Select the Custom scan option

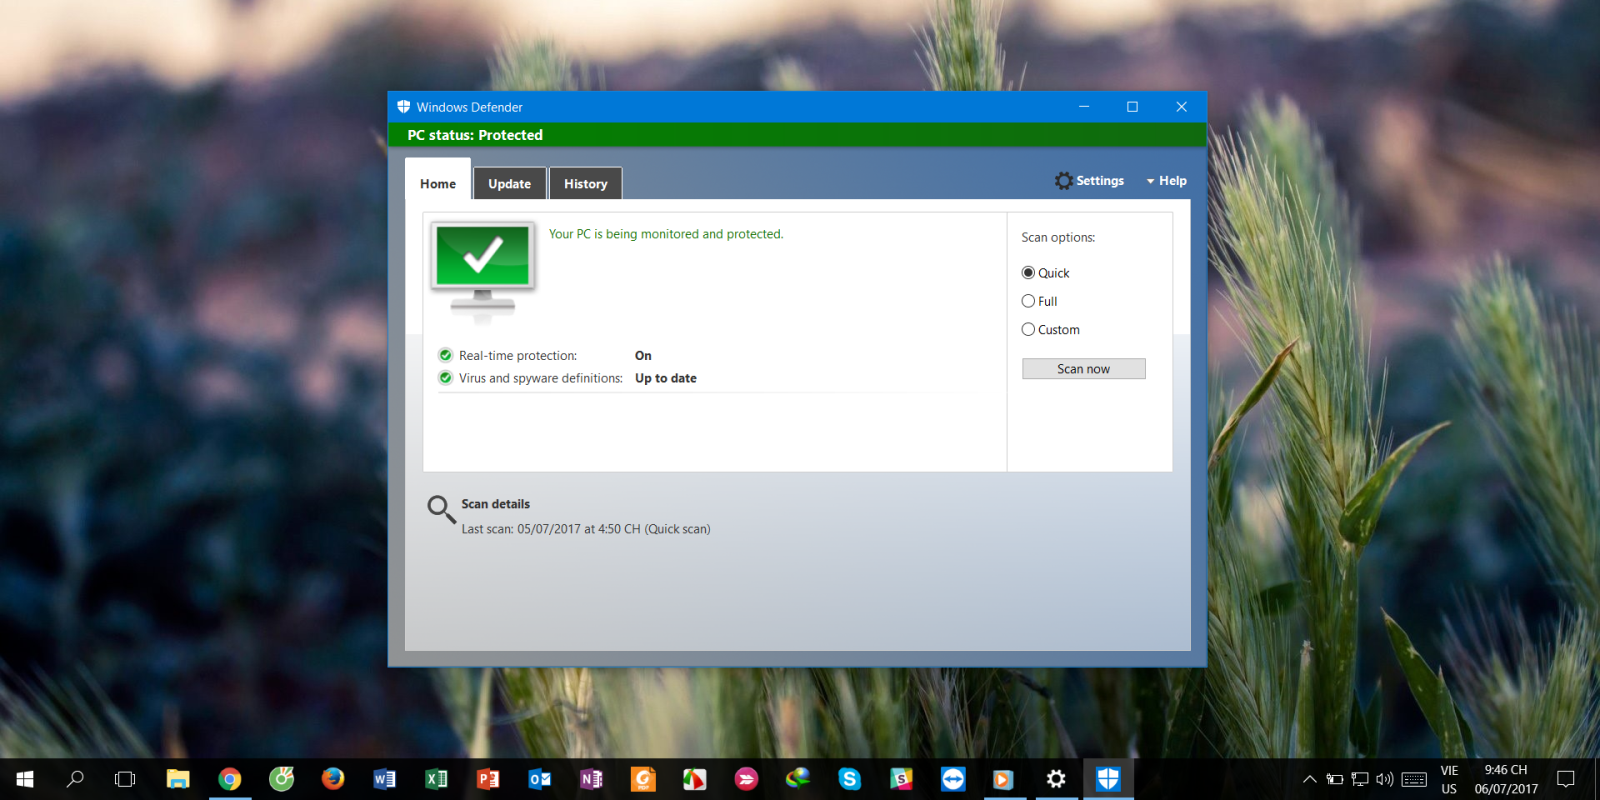click(1050, 329)
